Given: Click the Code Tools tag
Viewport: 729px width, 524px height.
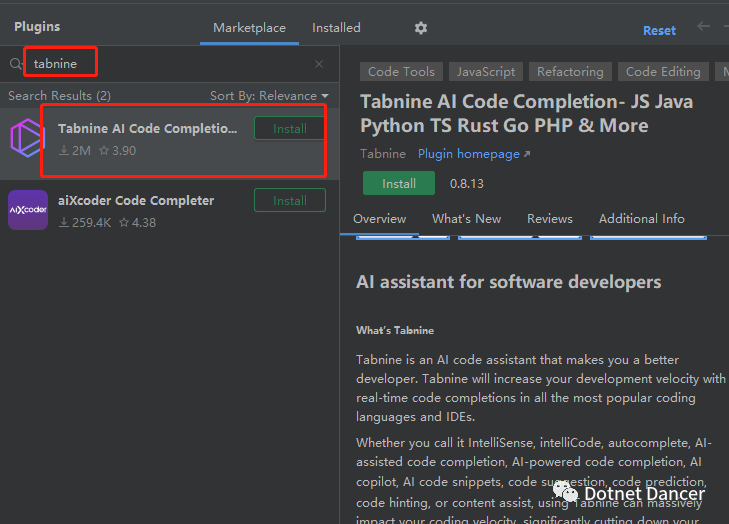Looking at the screenshot, I should tap(401, 72).
